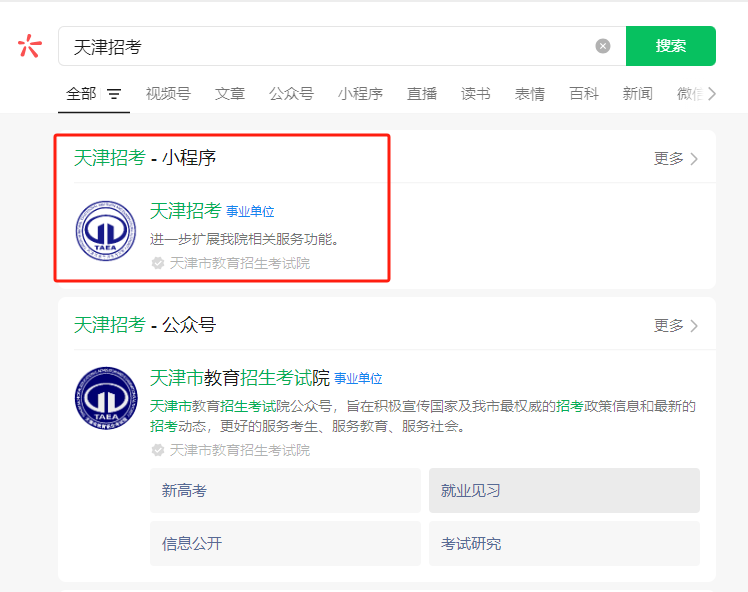Open the 考试研究 menu button

coord(564,543)
